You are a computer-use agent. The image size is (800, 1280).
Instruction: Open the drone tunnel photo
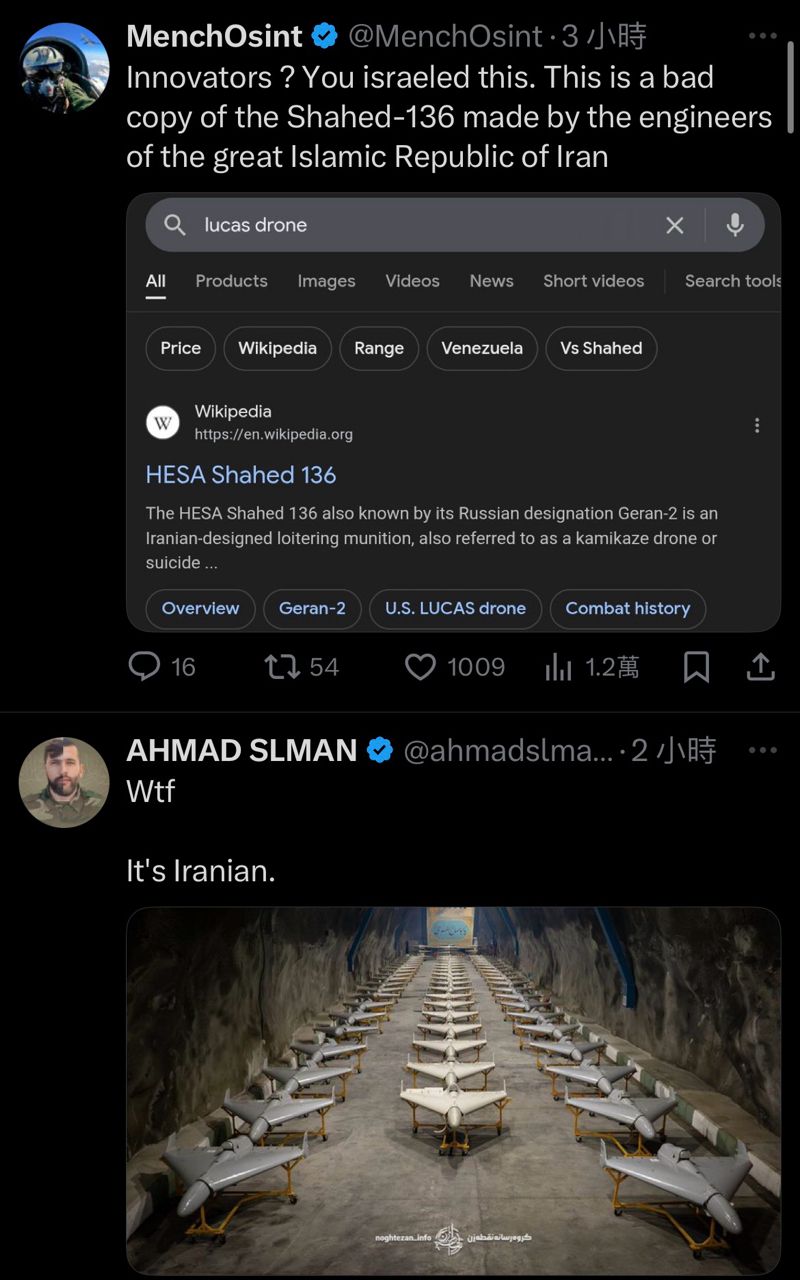coord(453,1090)
